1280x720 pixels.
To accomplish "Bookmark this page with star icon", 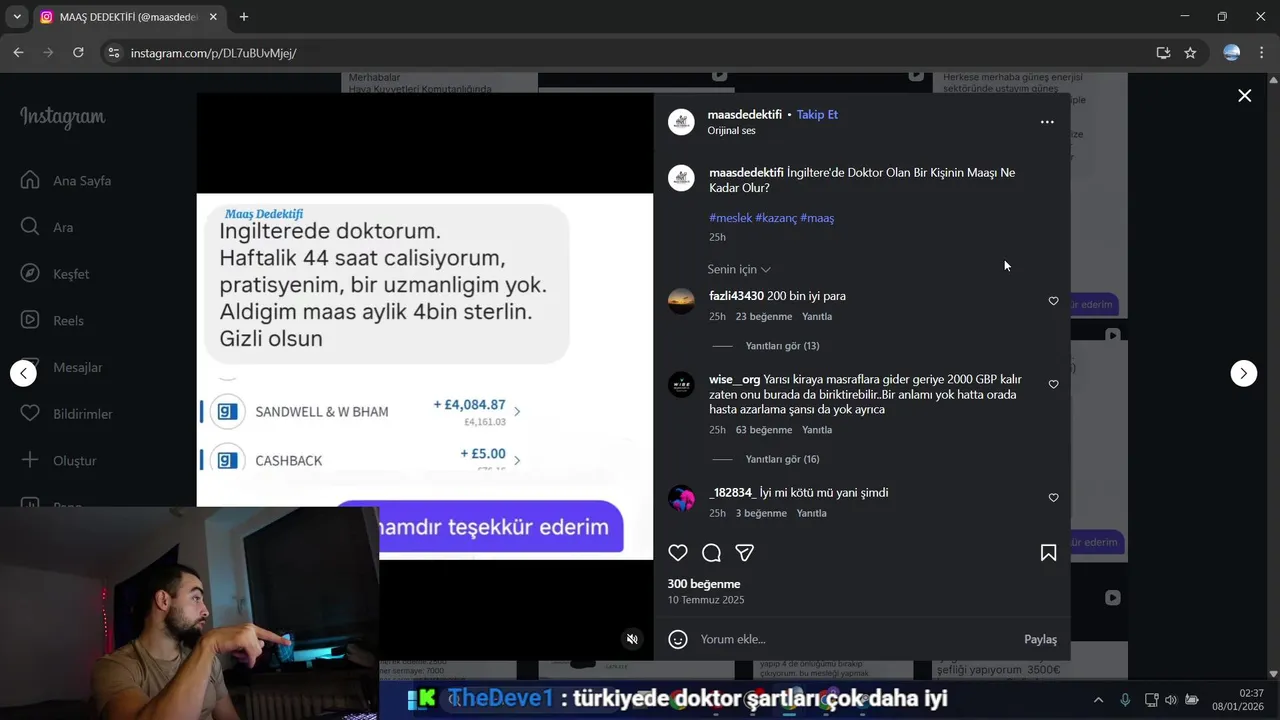I will pos(1190,53).
